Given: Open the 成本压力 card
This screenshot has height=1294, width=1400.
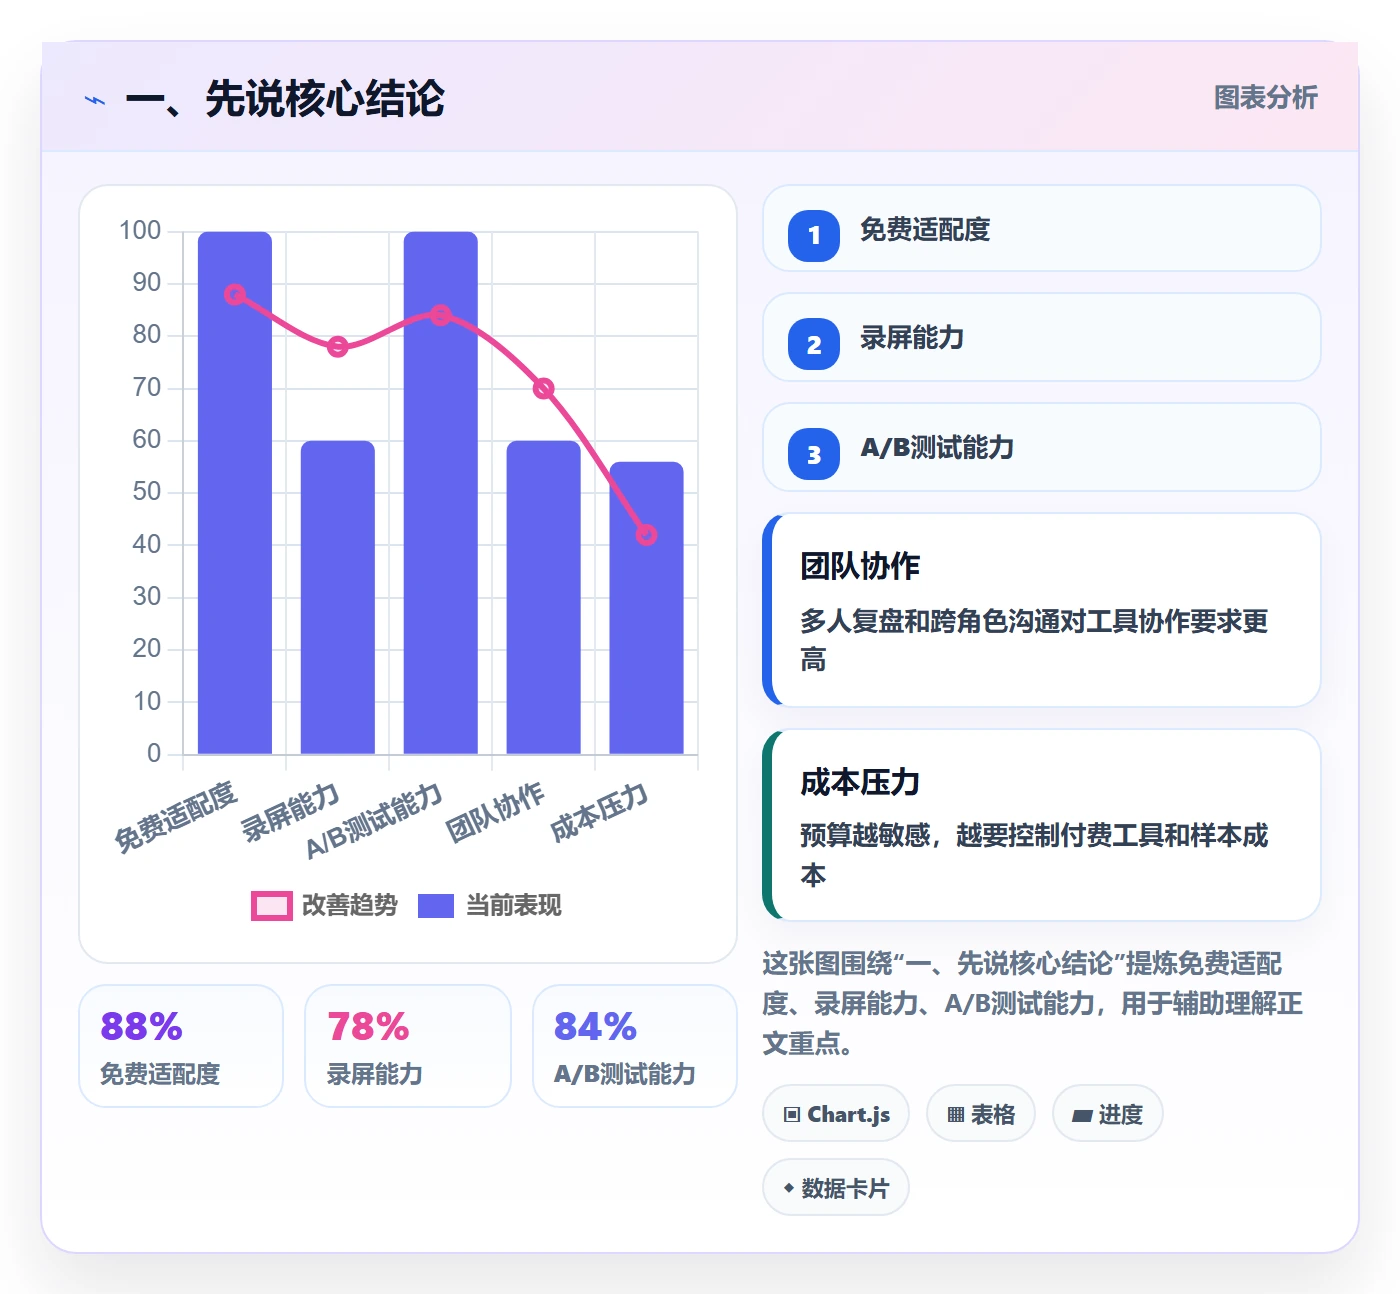Looking at the screenshot, I should [x=1041, y=825].
